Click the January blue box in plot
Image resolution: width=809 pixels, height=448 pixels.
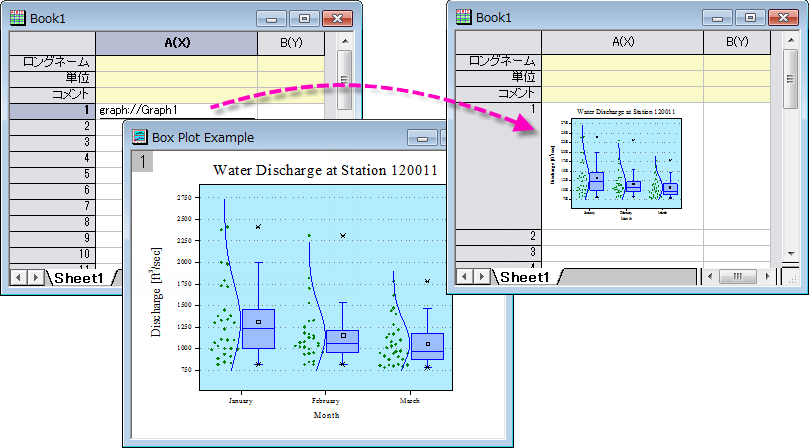point(258,329)
